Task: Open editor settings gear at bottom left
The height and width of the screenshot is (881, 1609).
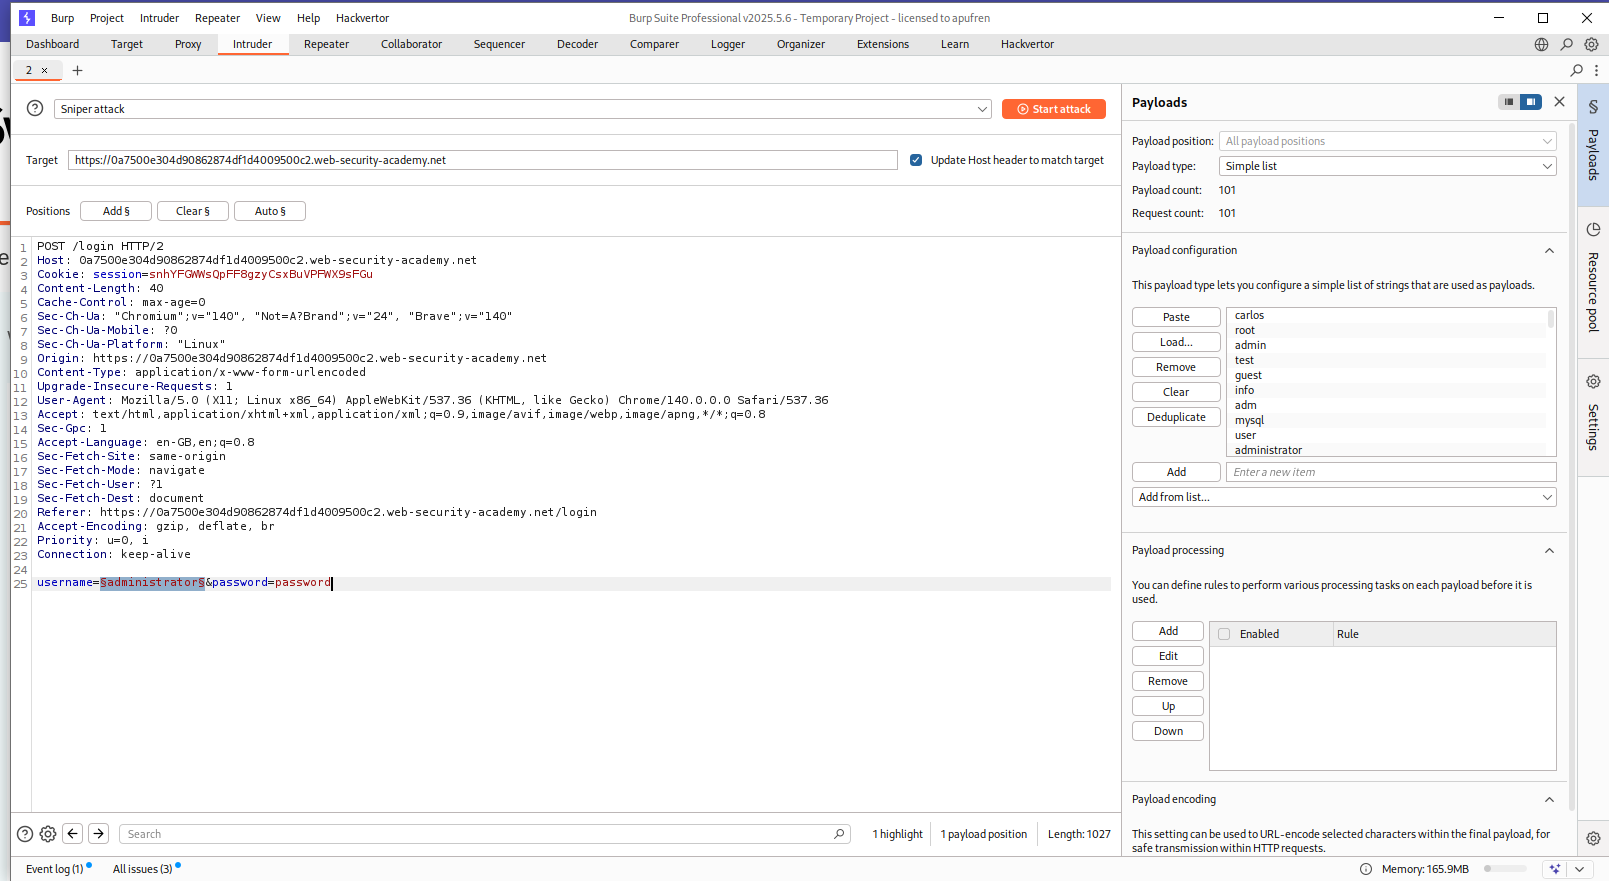Action: point(48,834)
